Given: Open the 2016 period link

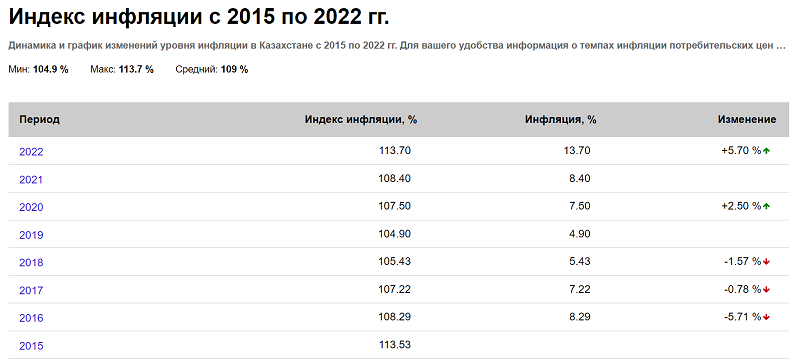Looking at the screenshot, I should click(31, 318).
